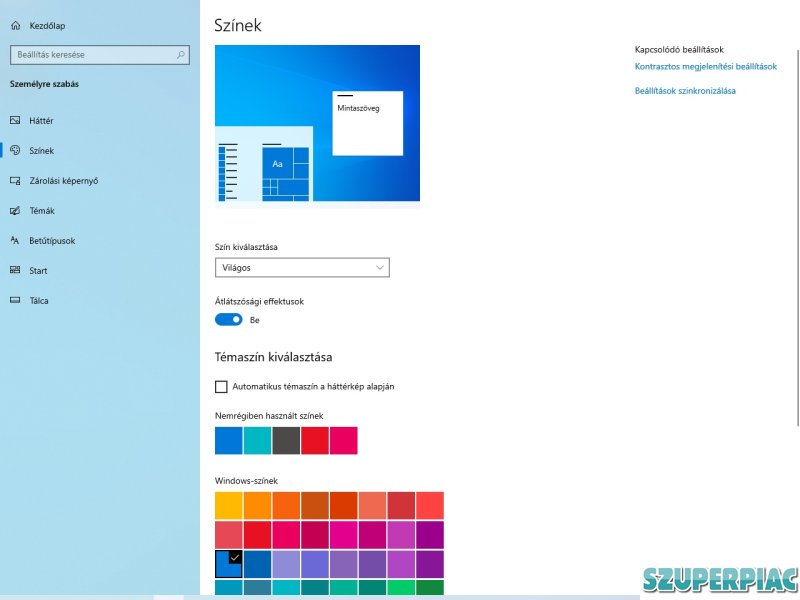Screen dimensions: 800x600
Task: Click the search magnifier icon
Action: [180, 55]
